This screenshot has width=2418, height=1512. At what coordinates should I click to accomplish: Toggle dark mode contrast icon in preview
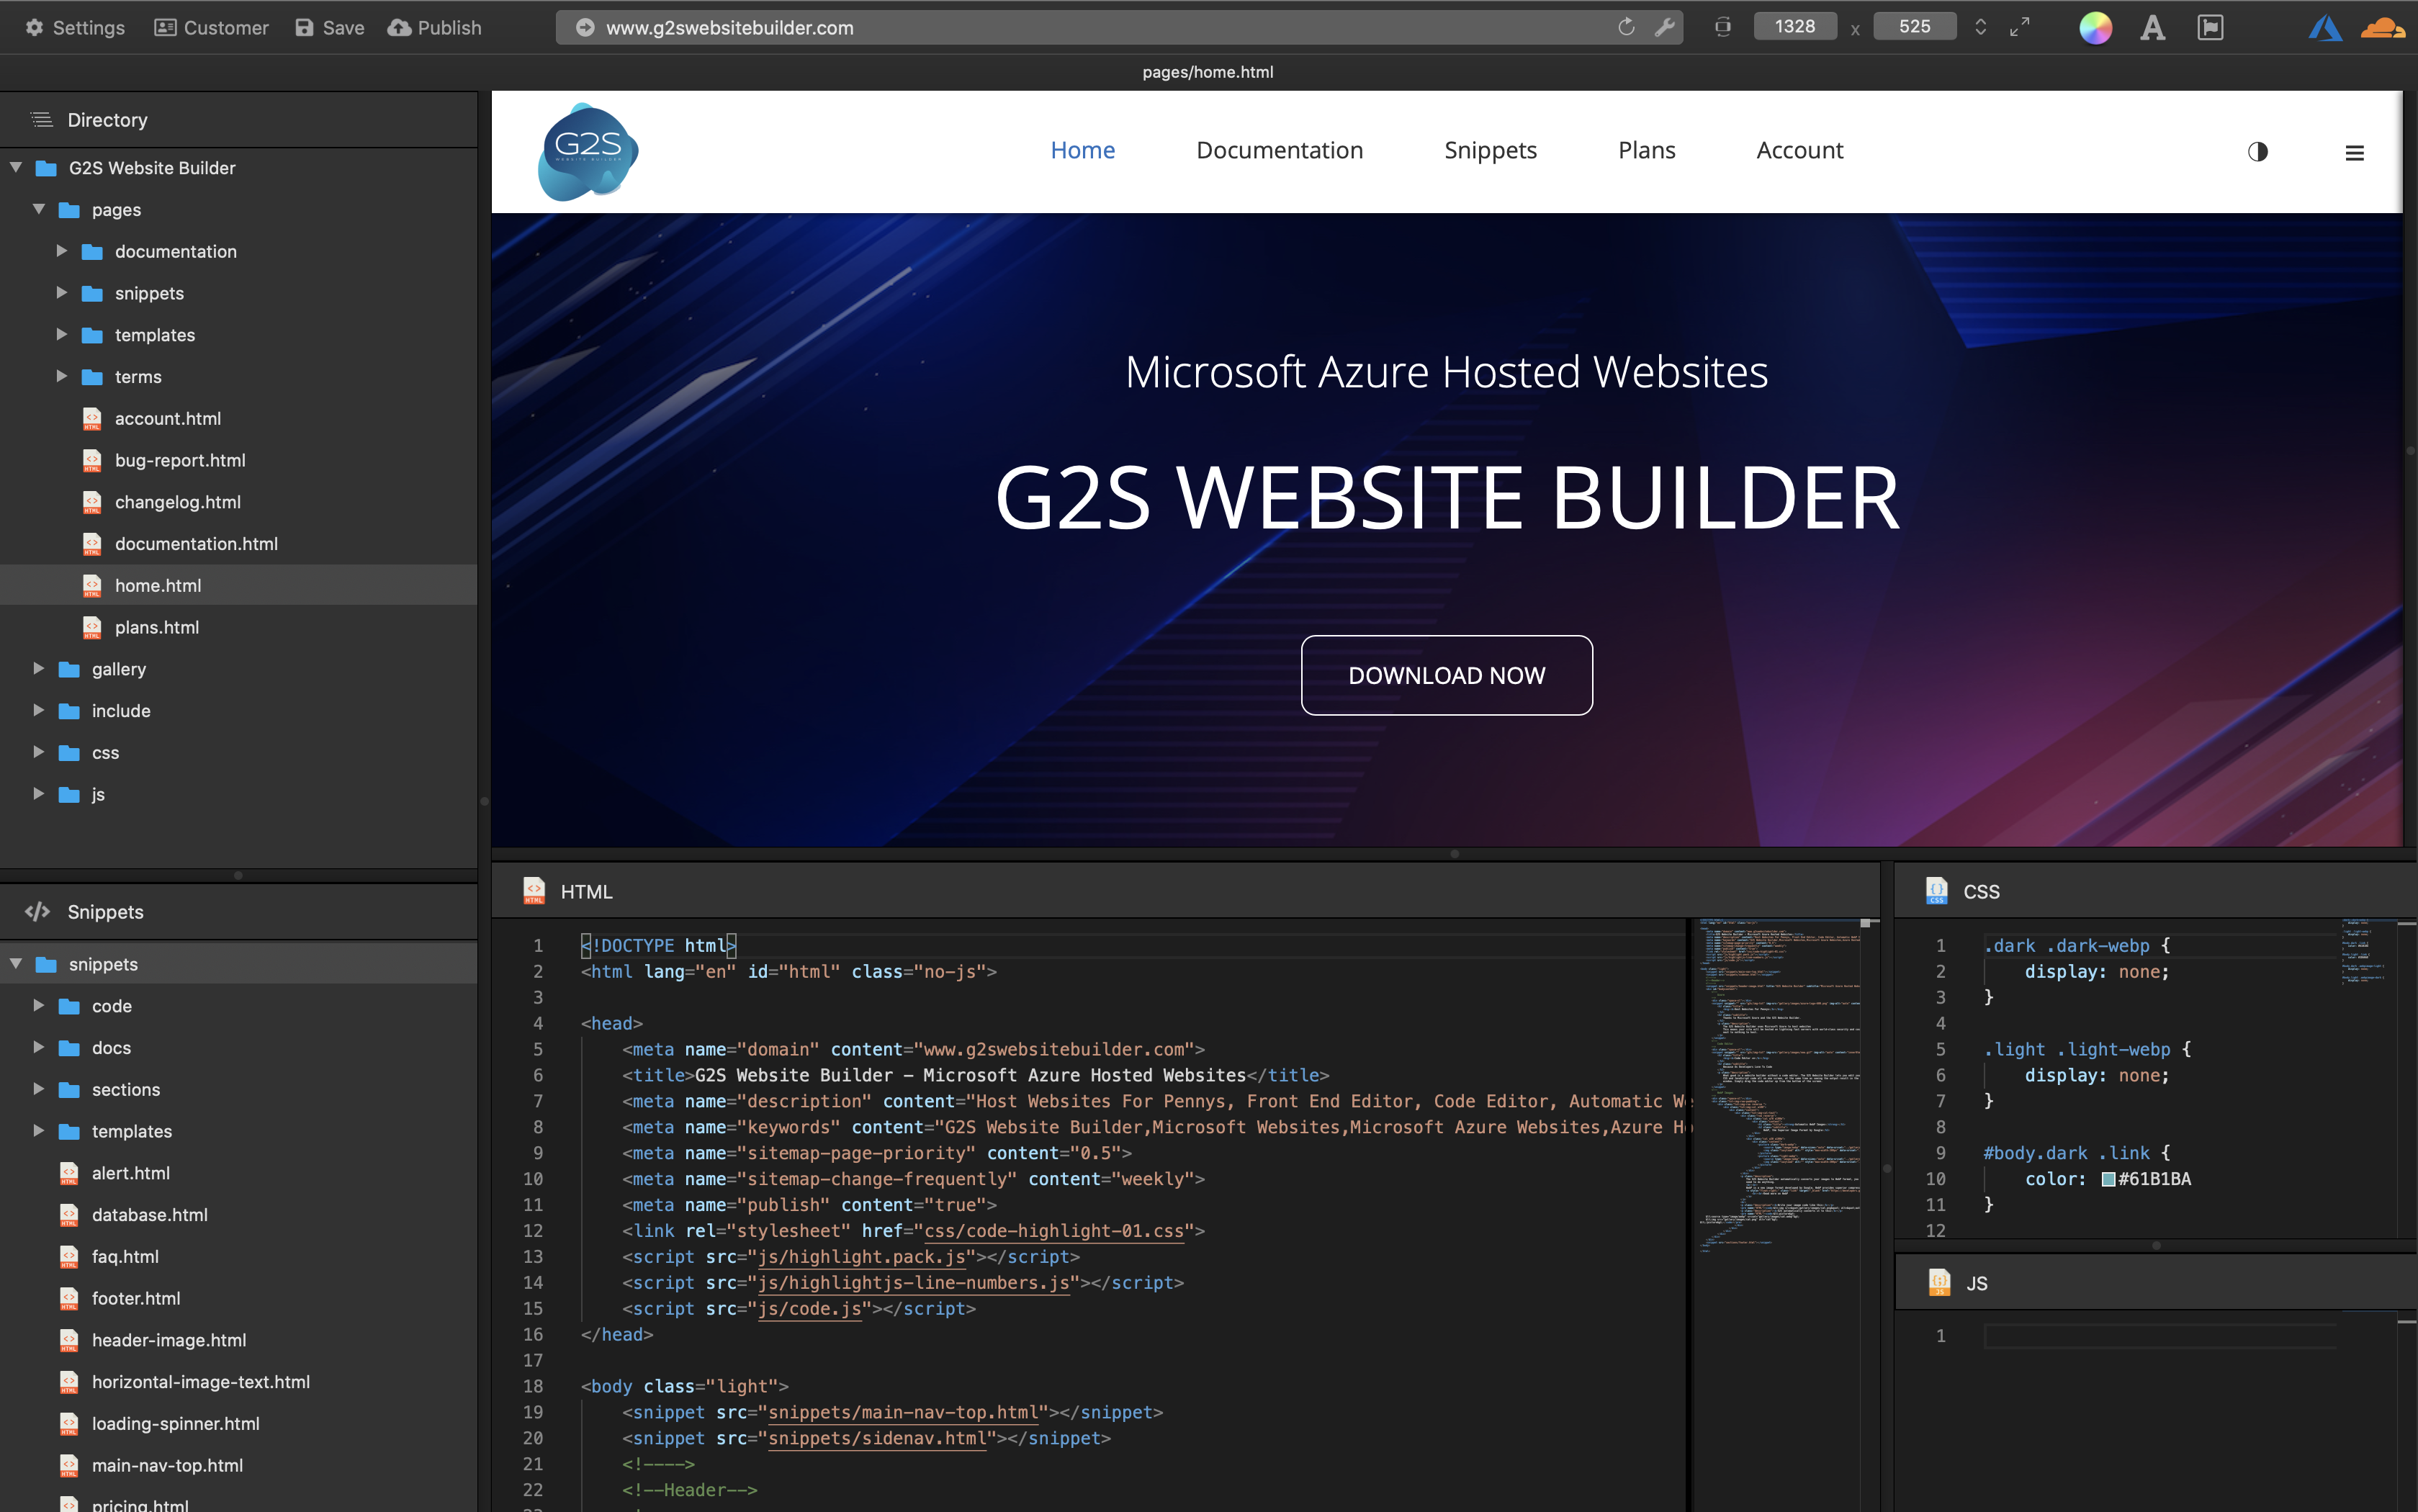[2257, 152]
